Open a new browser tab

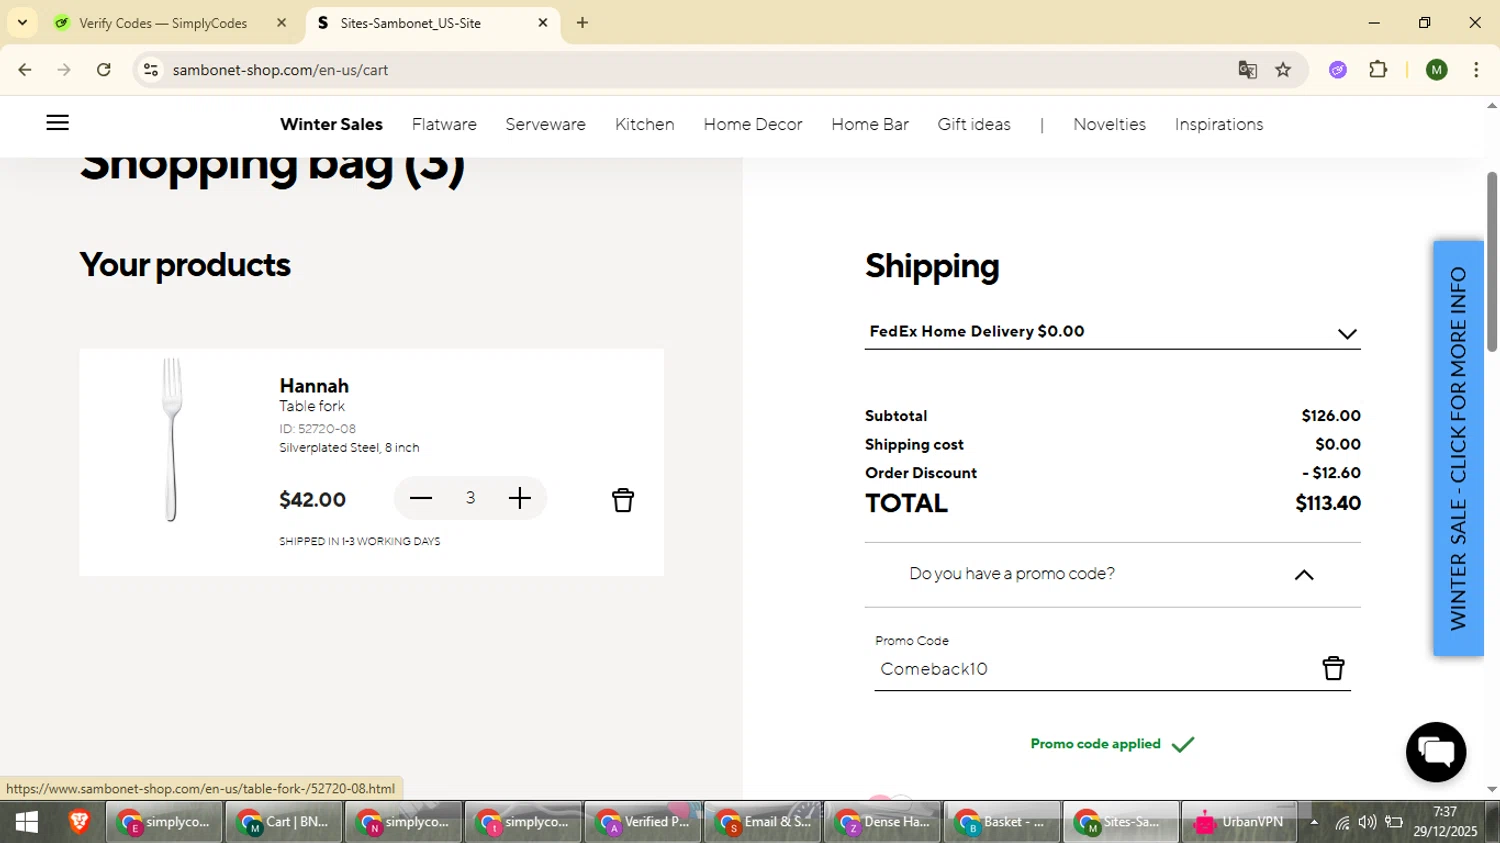point(582,22)
